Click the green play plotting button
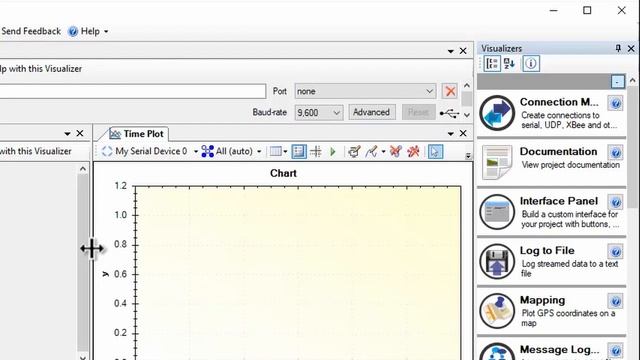Screen dimensions: 640x360 [333, 152]
